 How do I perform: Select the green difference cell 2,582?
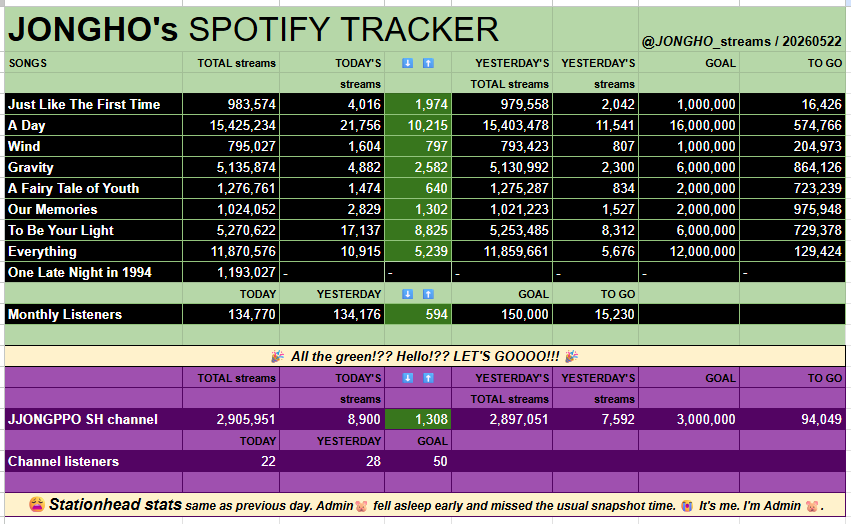[x=418, y=167]
